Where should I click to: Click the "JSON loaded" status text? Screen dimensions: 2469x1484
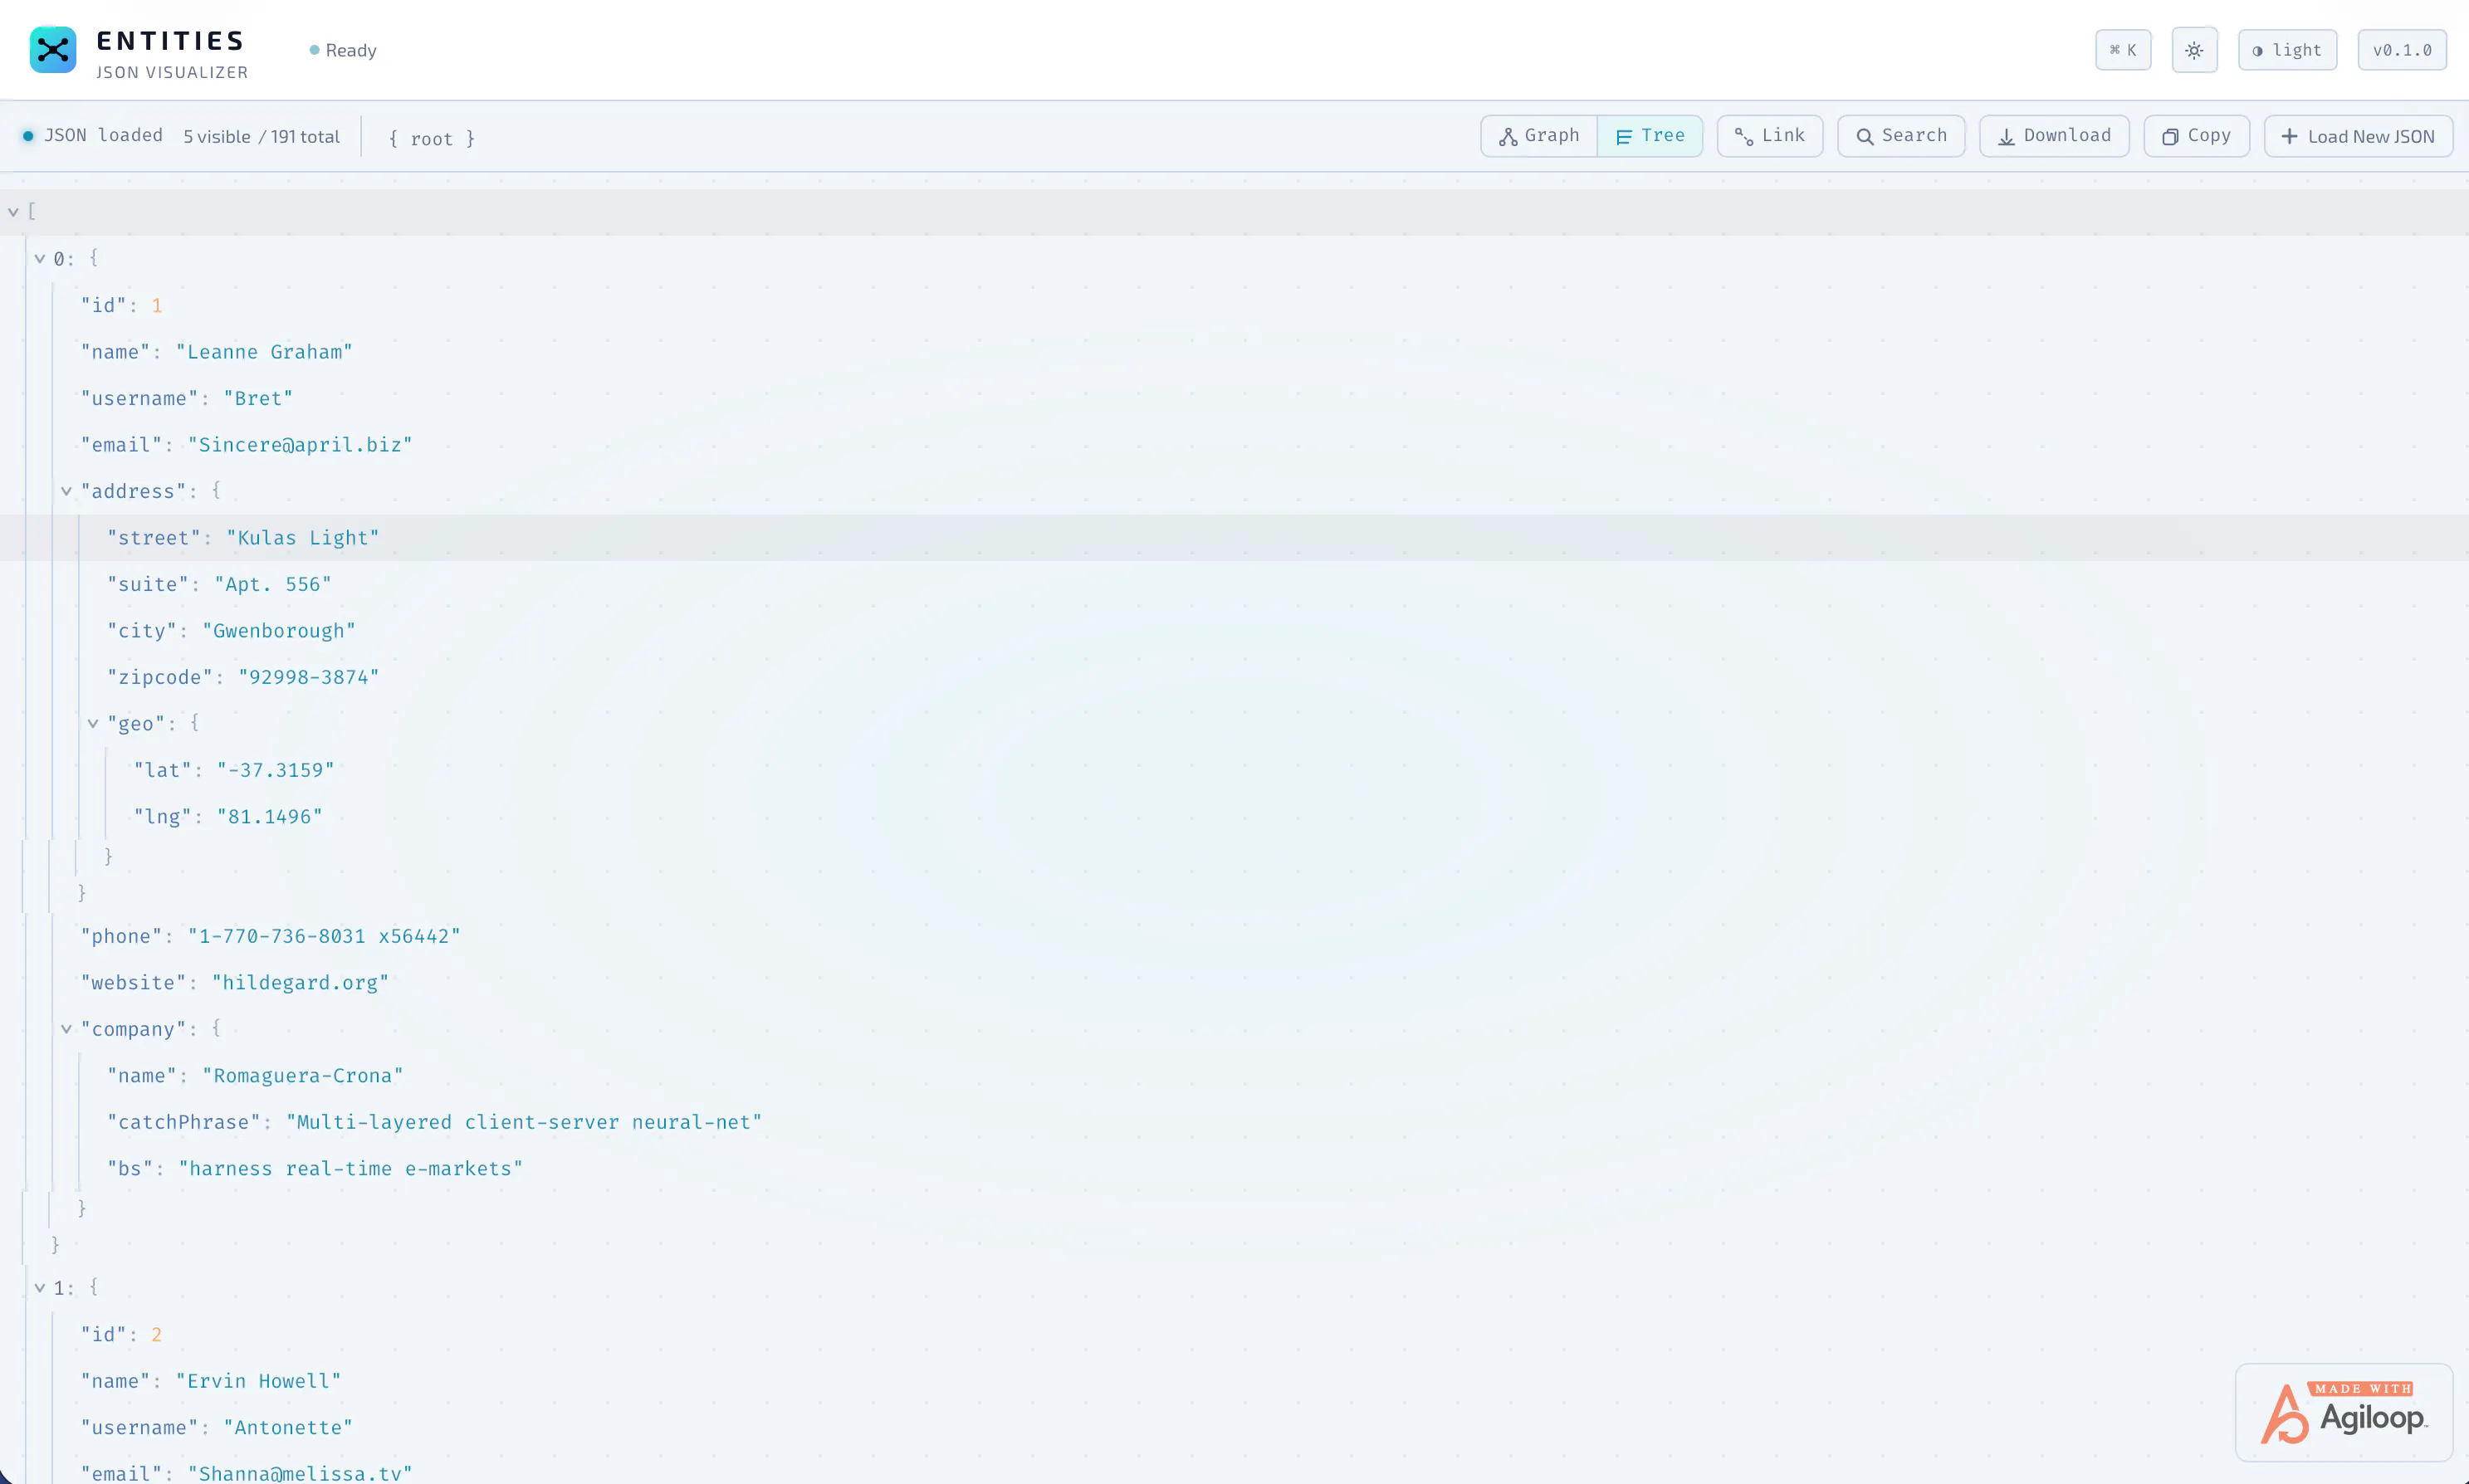103,135
